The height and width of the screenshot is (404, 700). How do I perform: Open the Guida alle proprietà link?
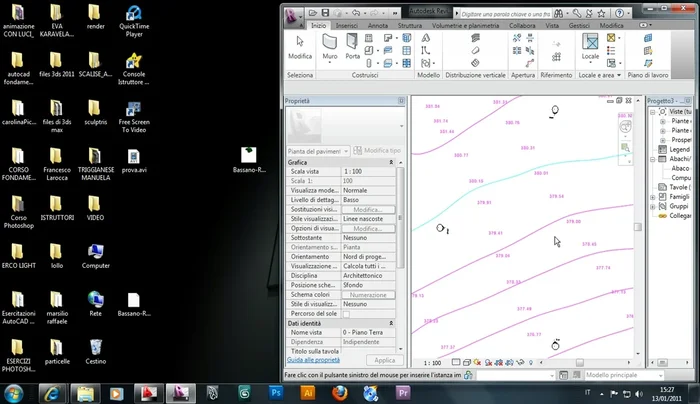point(315,359)
